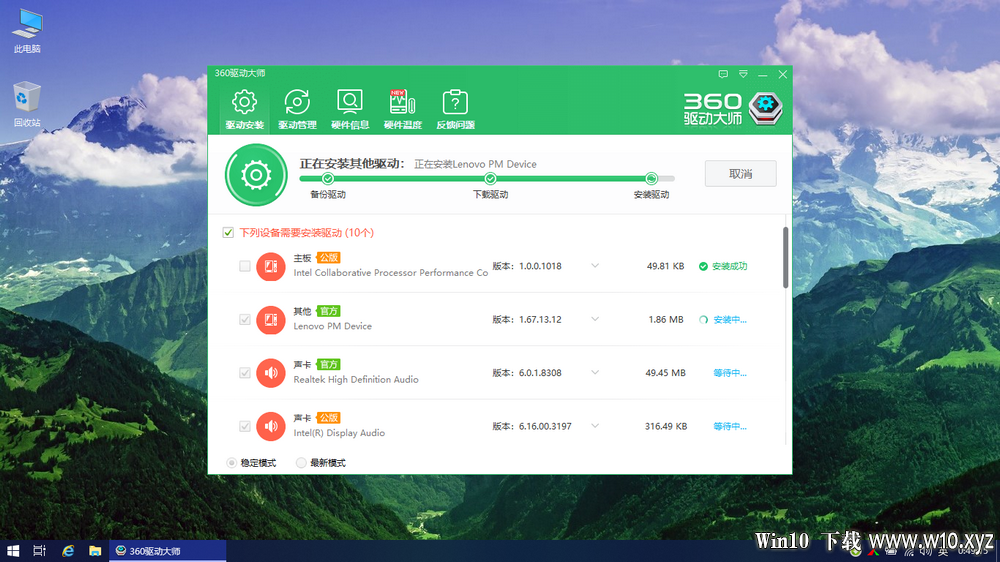Toggle checkbox for Lenovo PM Device row
The height and width of the screenshot is (562, 1000).
coord(244,320)
